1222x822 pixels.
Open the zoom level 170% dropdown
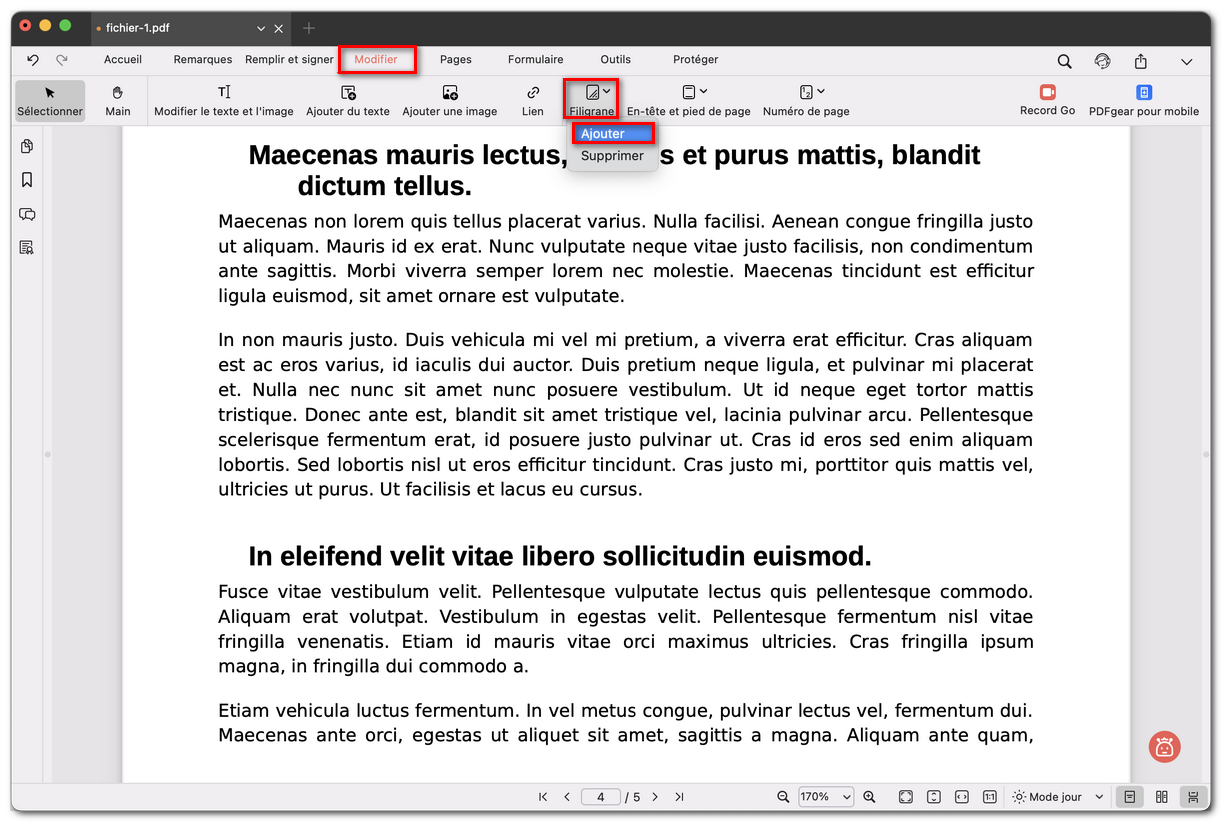point(826,797)
